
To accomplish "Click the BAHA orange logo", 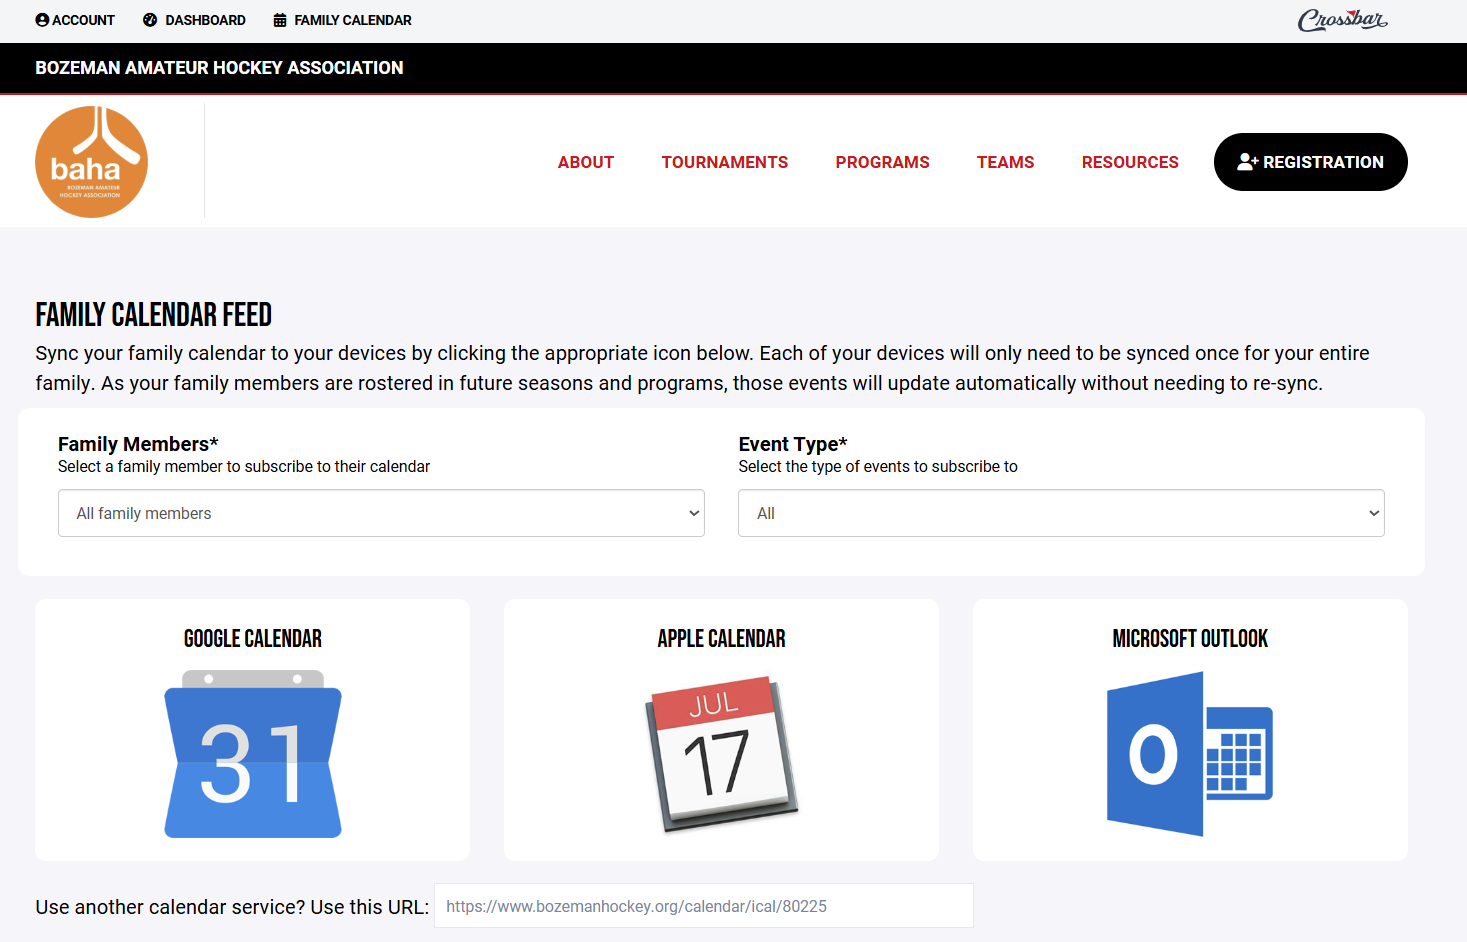I will (92, 162).
